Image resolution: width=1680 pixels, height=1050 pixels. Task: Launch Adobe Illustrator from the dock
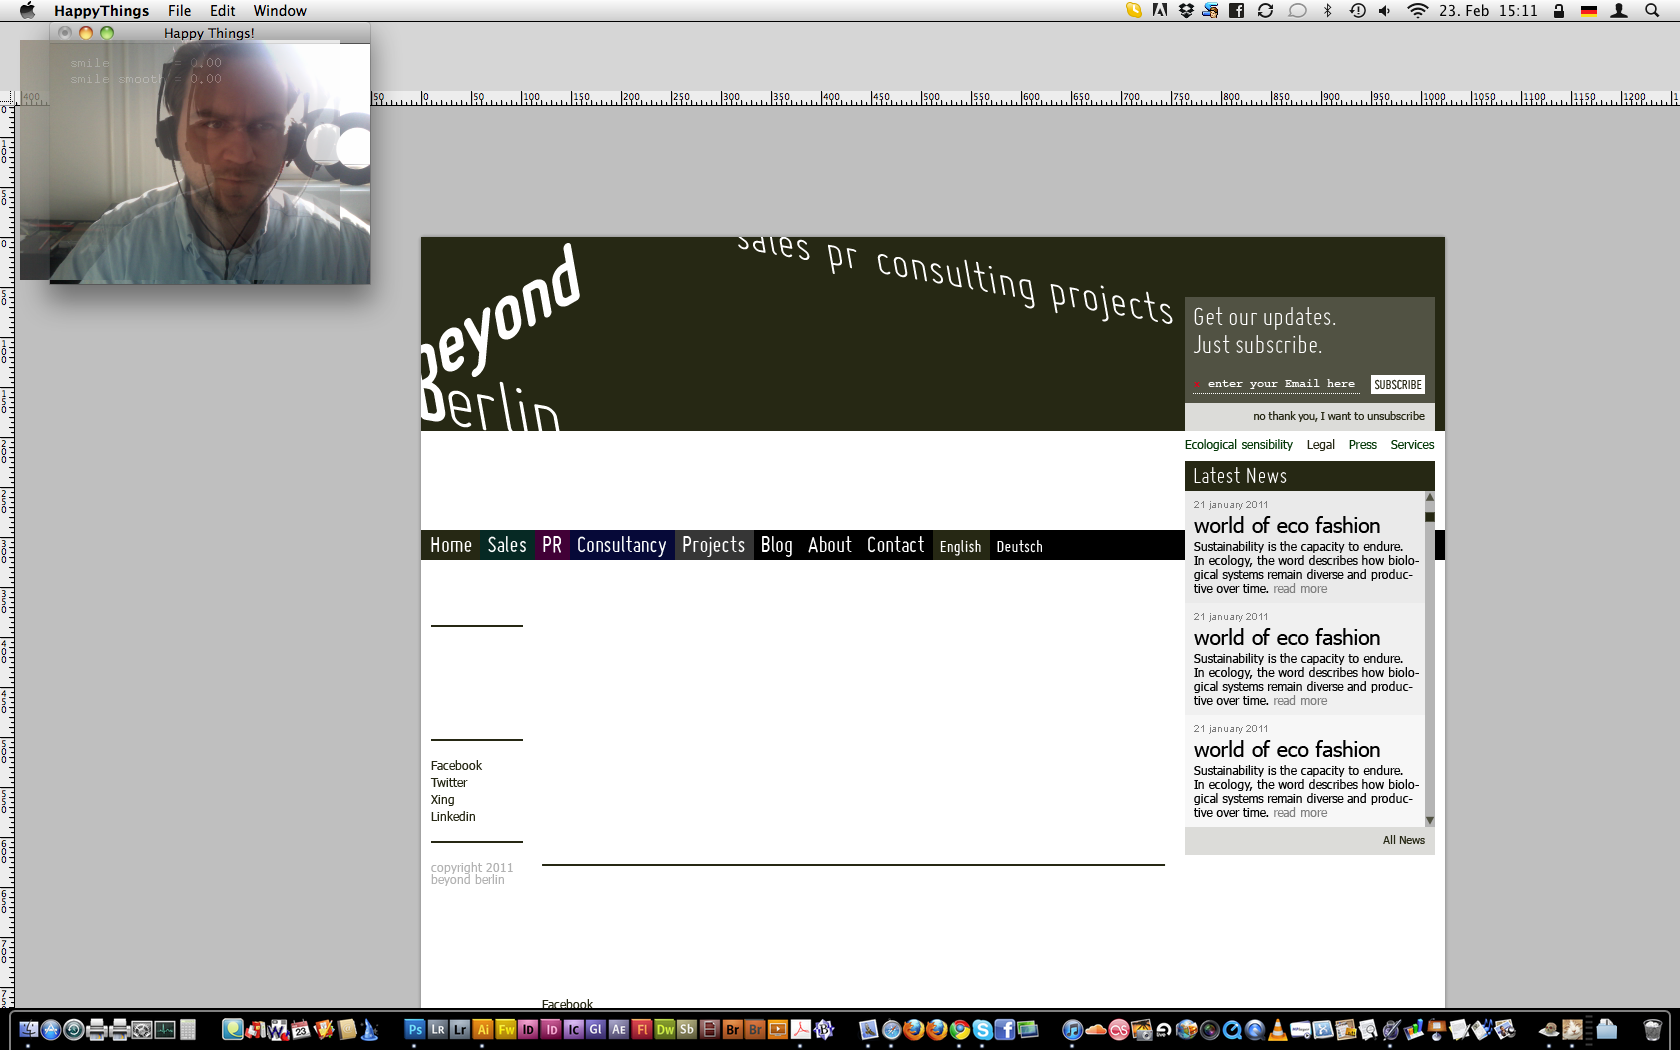(483, 1029)
